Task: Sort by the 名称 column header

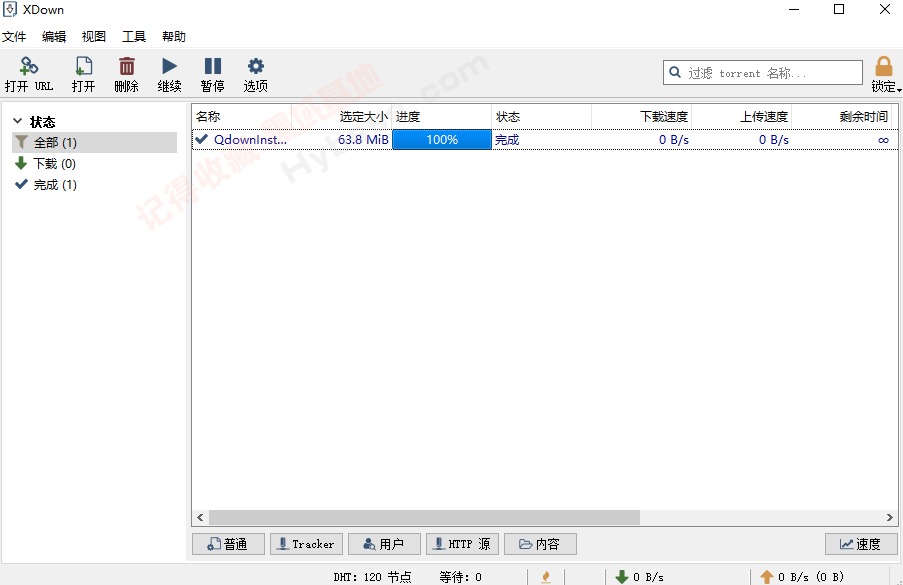Action: click(242, 117)
